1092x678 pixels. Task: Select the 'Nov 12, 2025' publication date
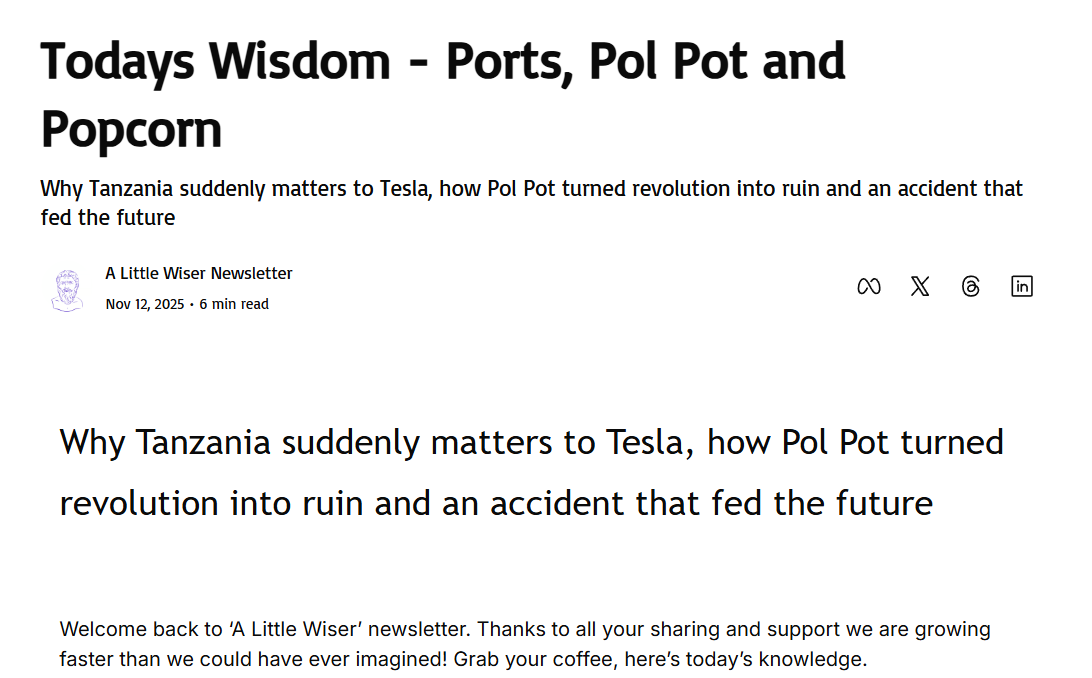144,304
